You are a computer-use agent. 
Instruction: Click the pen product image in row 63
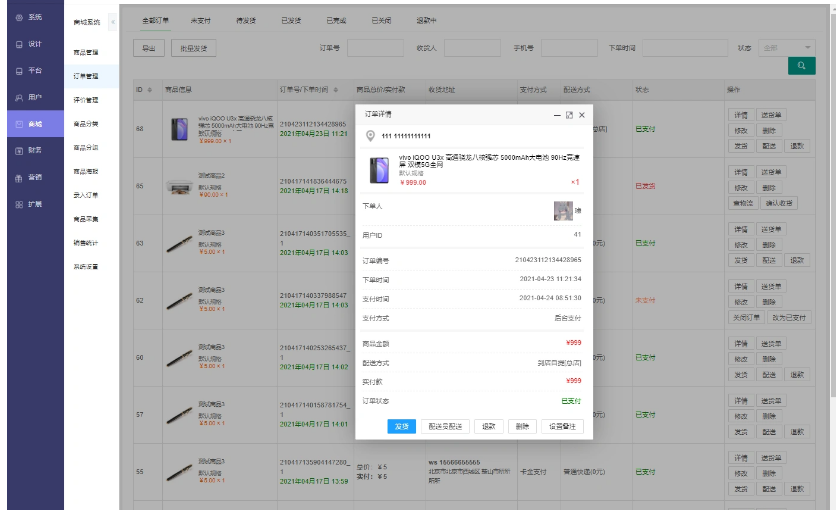179,244
